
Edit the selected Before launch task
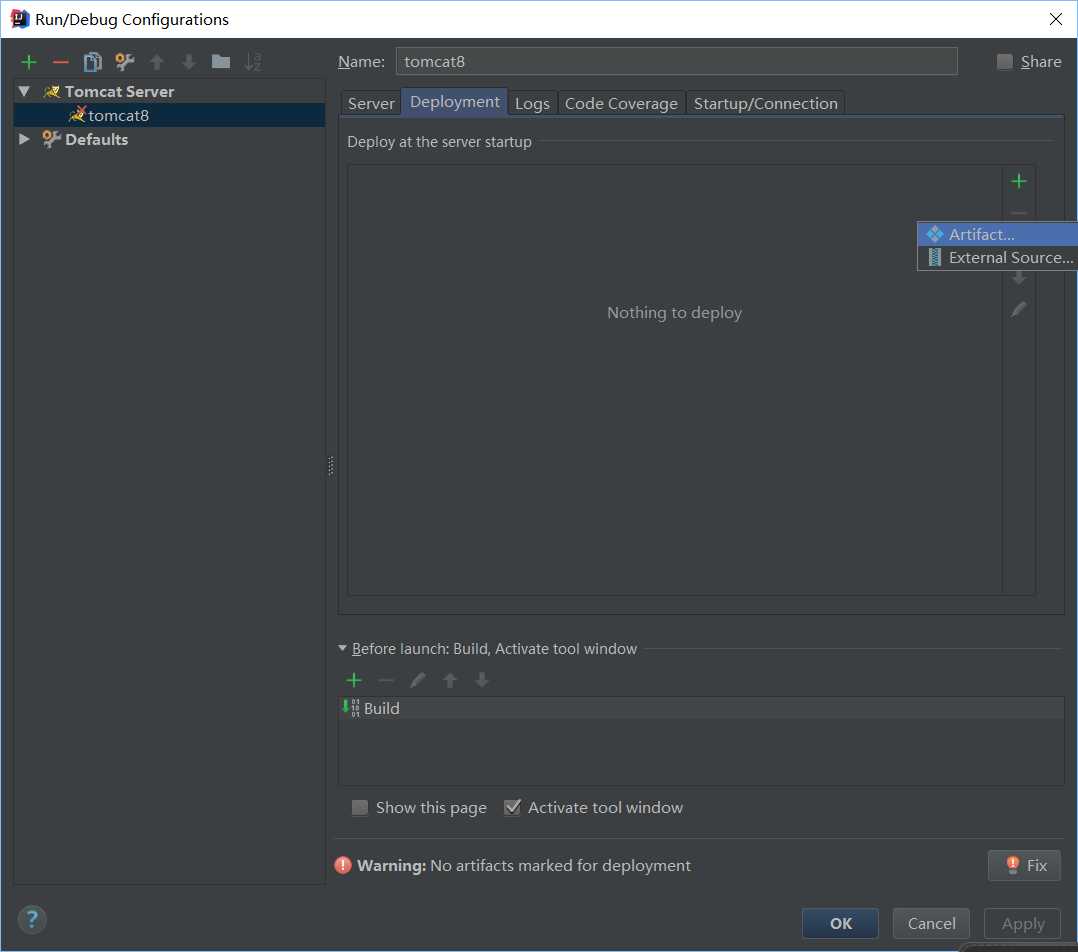pos(417,680)
